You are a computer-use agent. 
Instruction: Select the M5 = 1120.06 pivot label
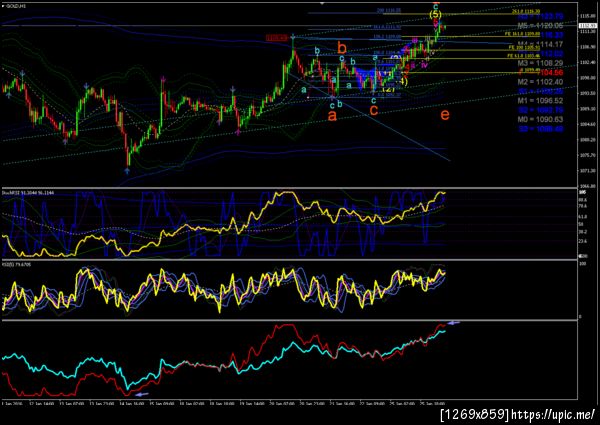click(x=540, y=26)
